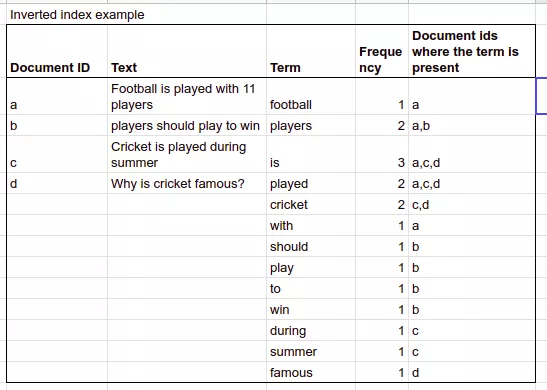Select the 'c,d' document ids cell

pyautogui.click(x=472, y=204)
